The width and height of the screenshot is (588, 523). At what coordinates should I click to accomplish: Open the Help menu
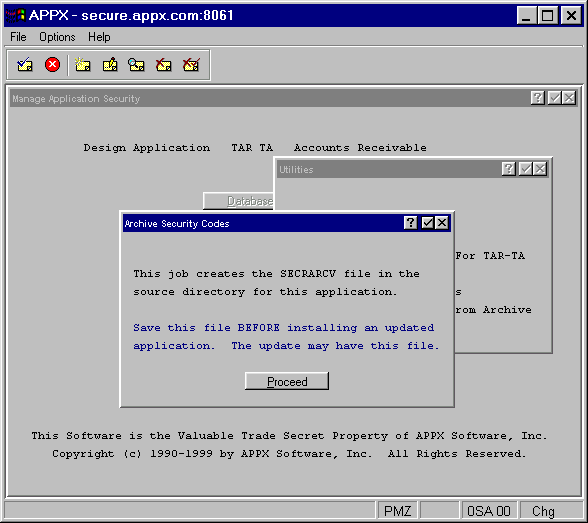(x=99, y=37)
